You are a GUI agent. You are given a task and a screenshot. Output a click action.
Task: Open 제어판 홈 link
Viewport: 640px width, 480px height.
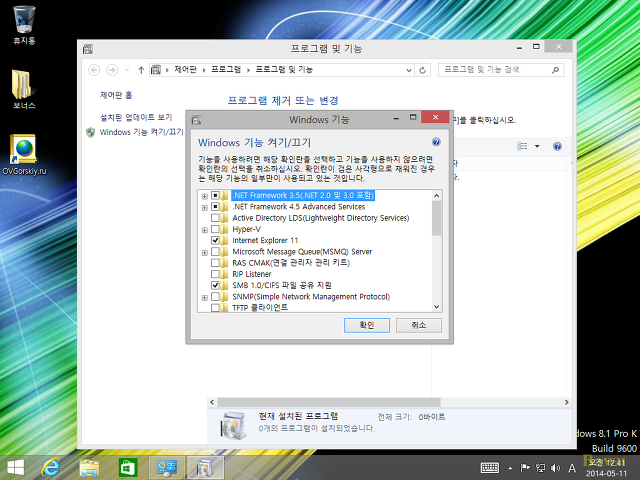pos(116,95)
